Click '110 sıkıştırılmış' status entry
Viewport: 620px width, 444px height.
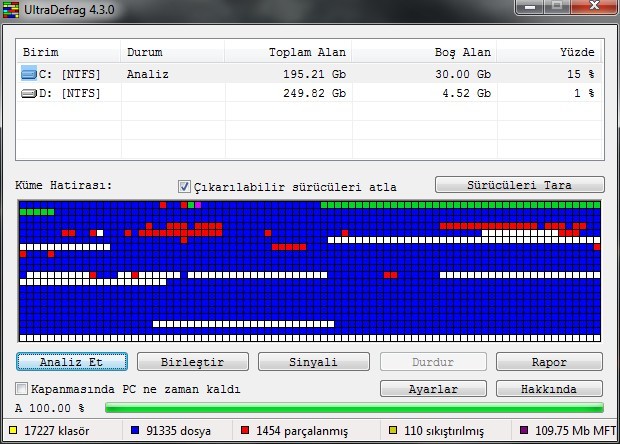(x=444, y=431)
